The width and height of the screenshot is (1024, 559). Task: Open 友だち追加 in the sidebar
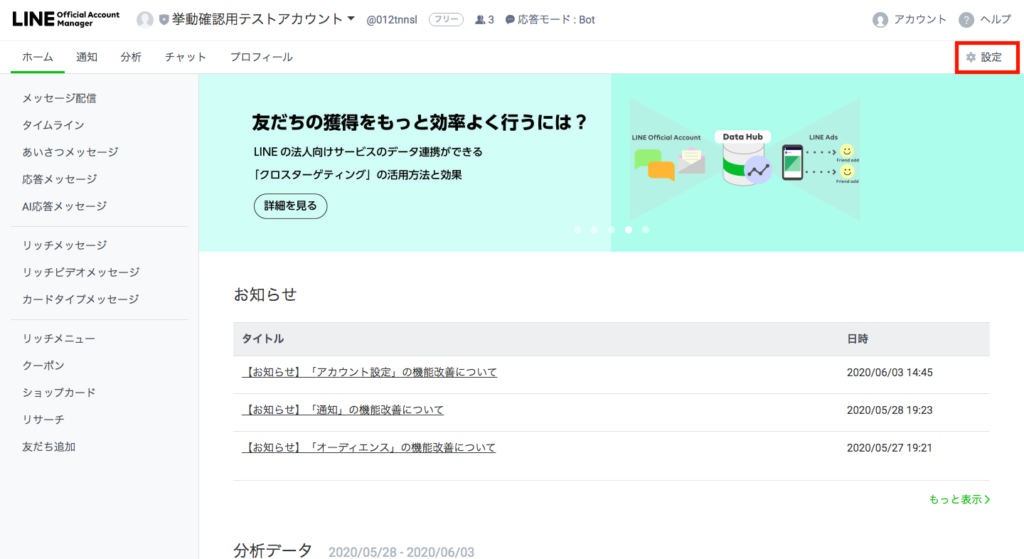tap(48, 447)
